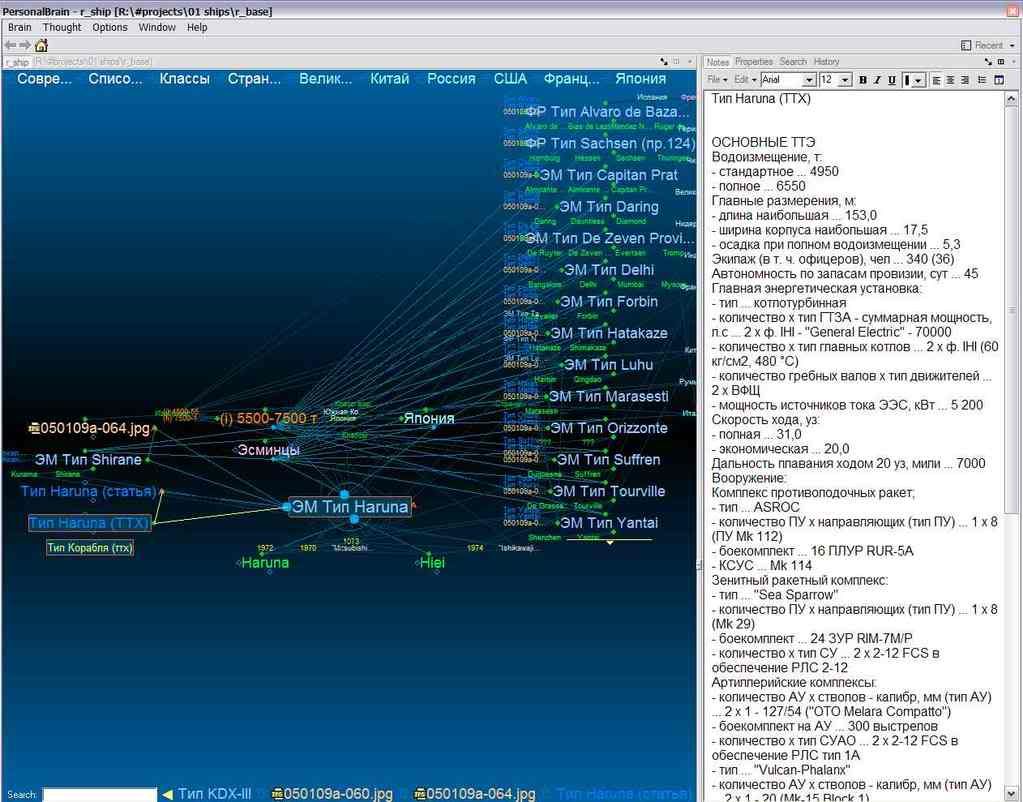This screenshot has height=802, width=1023.
Task: Navigate back with the left arrow
Action: pos(10,45)
